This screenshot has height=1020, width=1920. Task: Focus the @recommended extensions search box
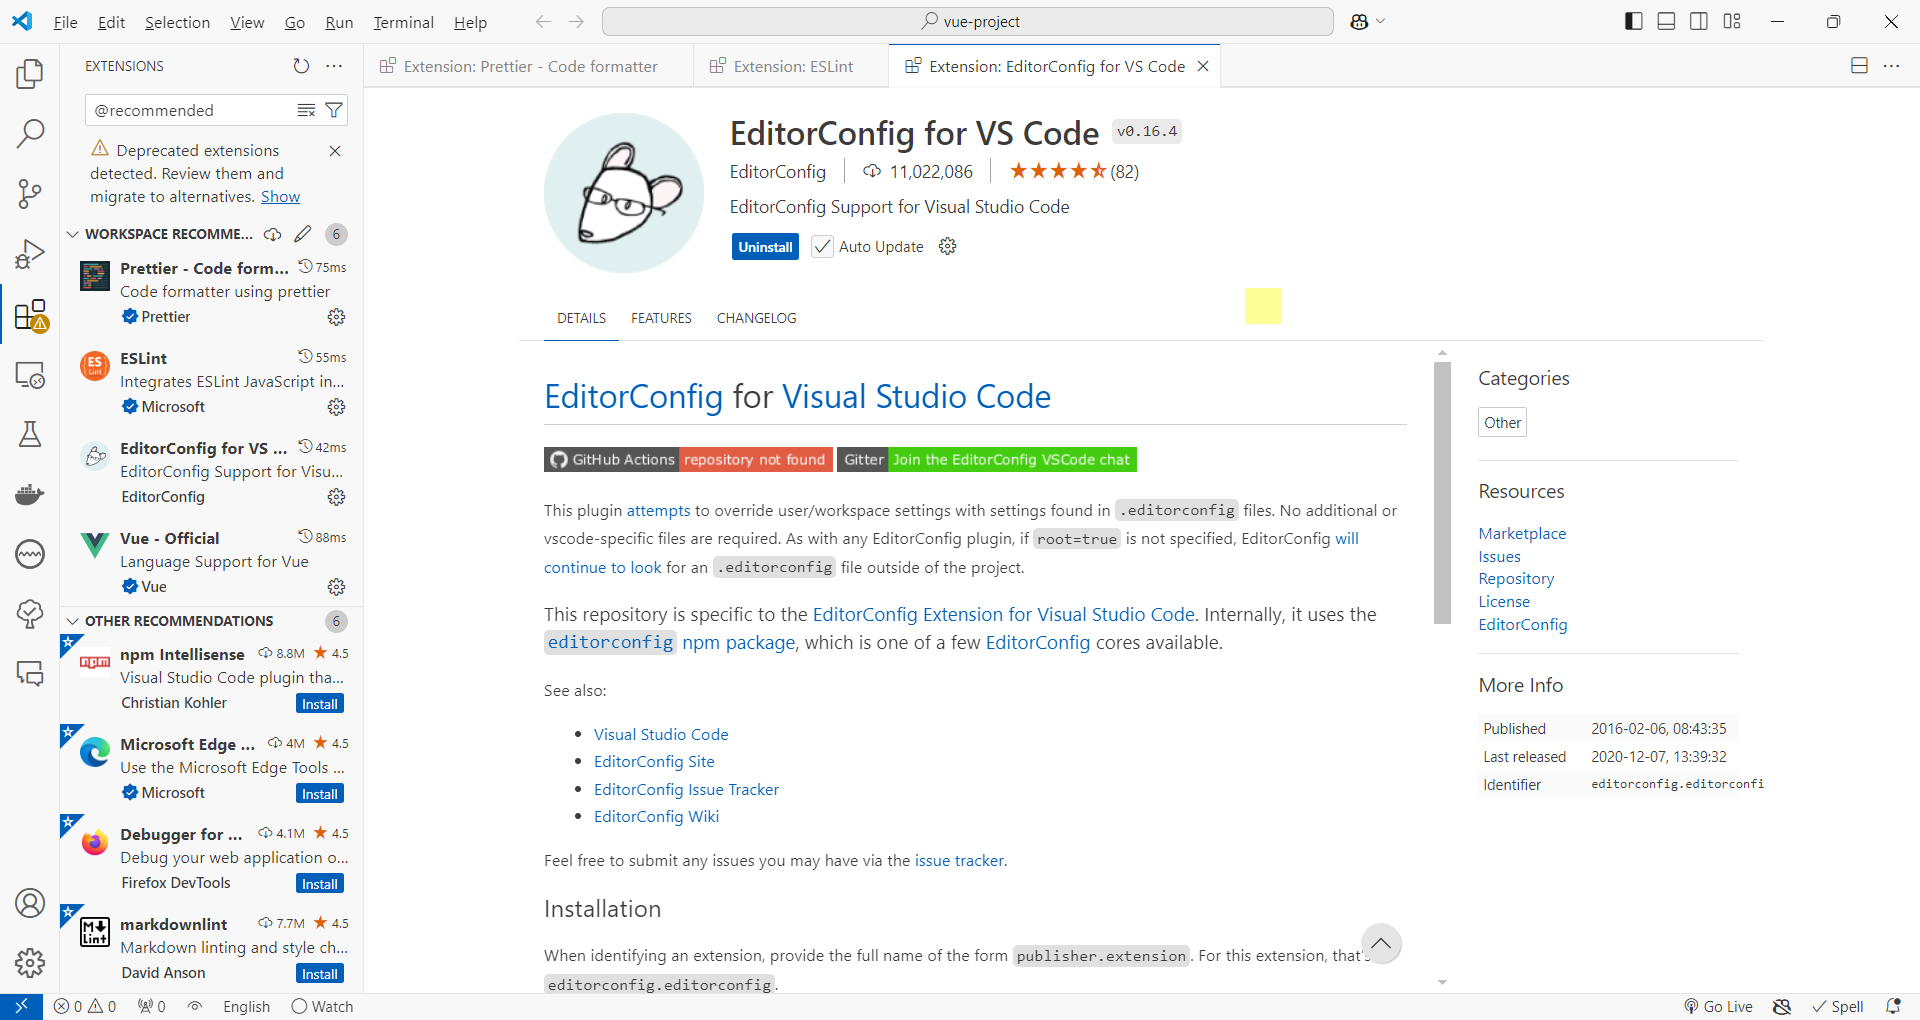[190, 110]
